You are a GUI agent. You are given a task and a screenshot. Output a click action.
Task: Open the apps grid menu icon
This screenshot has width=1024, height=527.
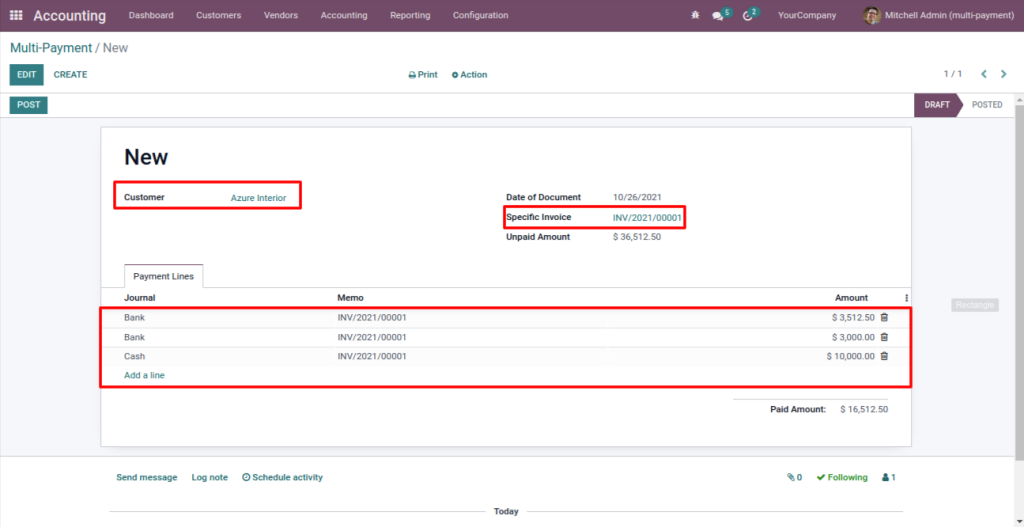(x=16, y=15)
